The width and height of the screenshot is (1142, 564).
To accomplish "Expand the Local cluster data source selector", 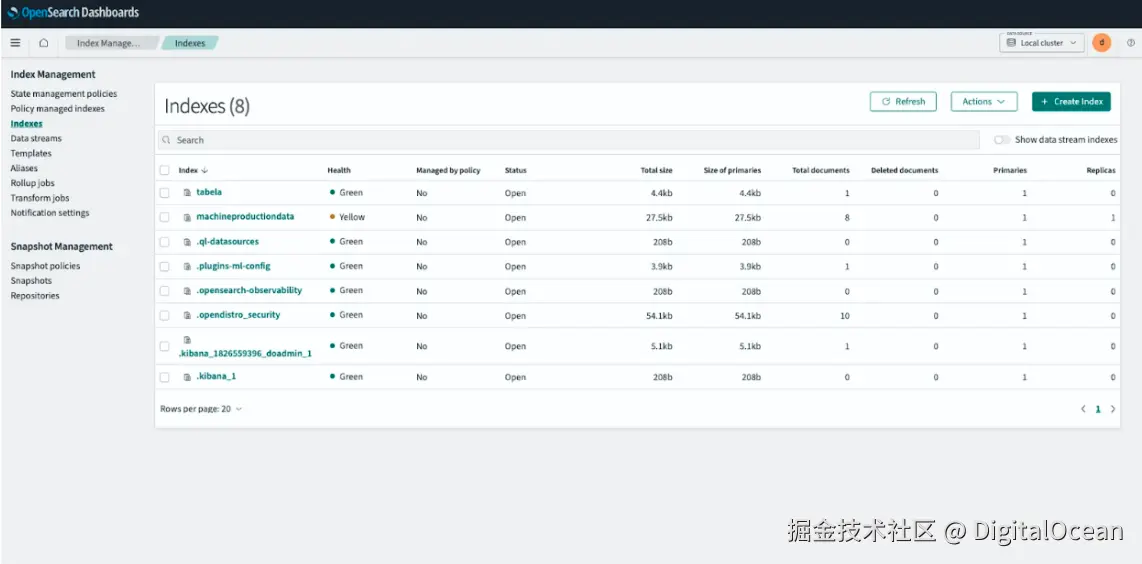I will coord(1041,43).
